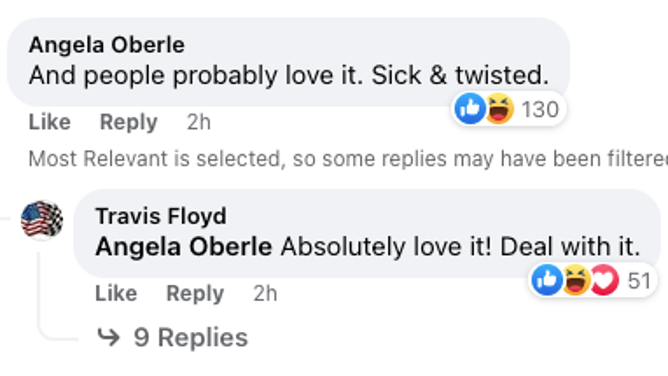The height and width of the screenshot is (376, 668).
Task: Click the blue thumbs-up reaction on Angela's comment
Action: pyautogui.click(x=470, y=109)
